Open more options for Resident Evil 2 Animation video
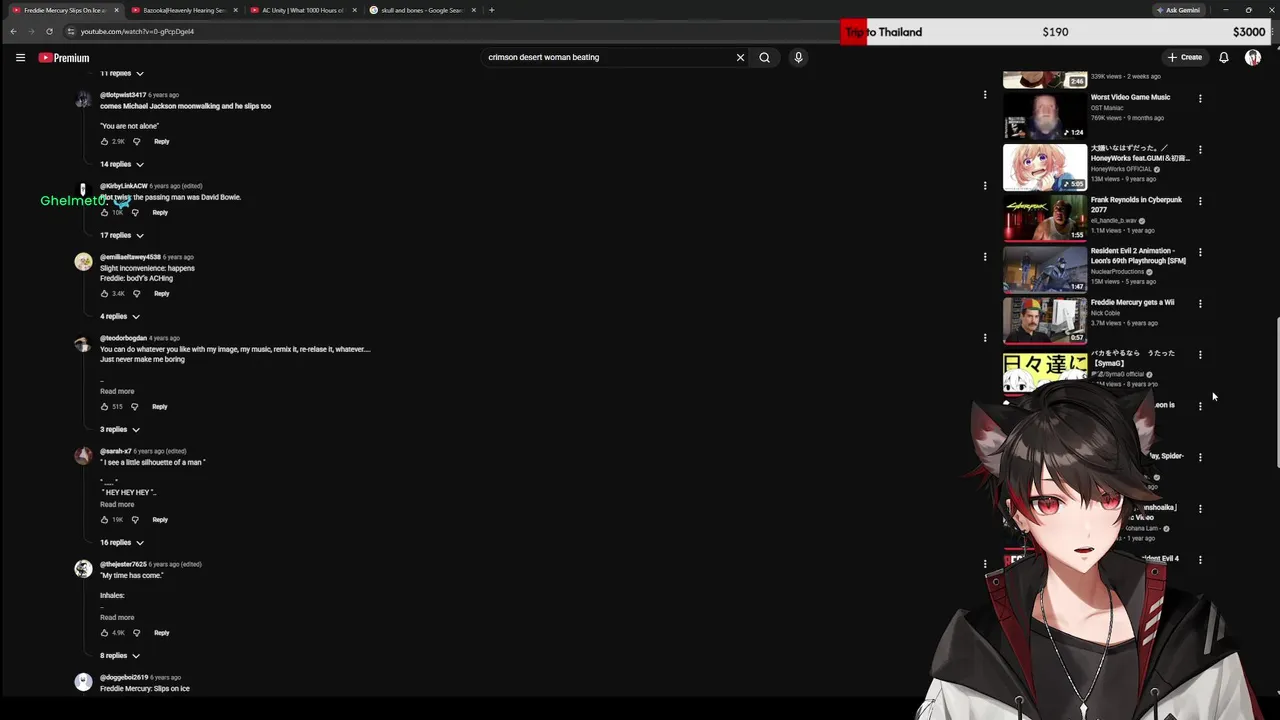The image size is (1280, 720). click(1200, 252)
